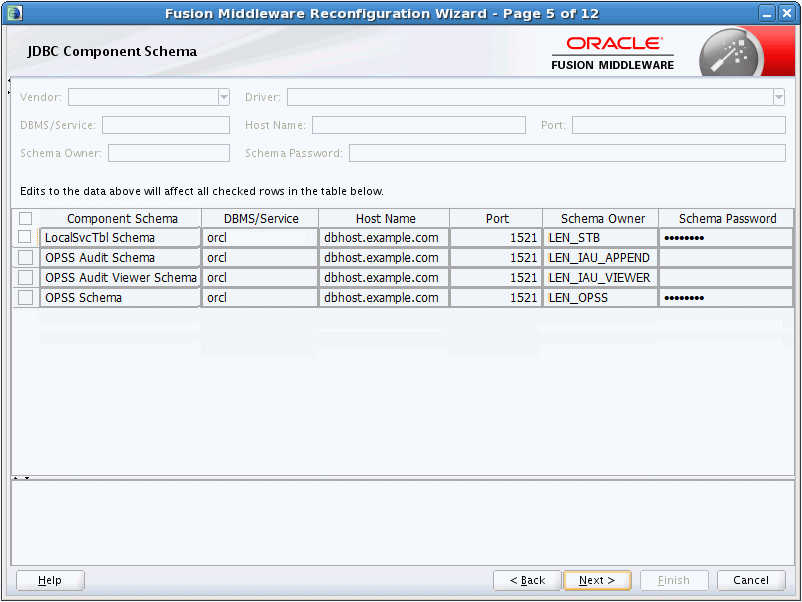
Task: Click the empty password cell for OPSS Audit Viewer
Action: [726, 277]
